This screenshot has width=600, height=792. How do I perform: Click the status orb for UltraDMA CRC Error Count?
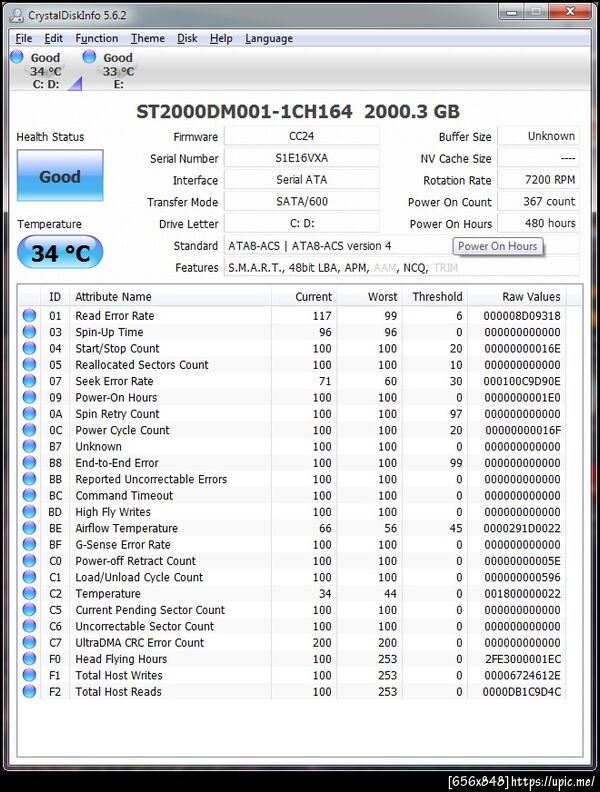pos(29,642)
